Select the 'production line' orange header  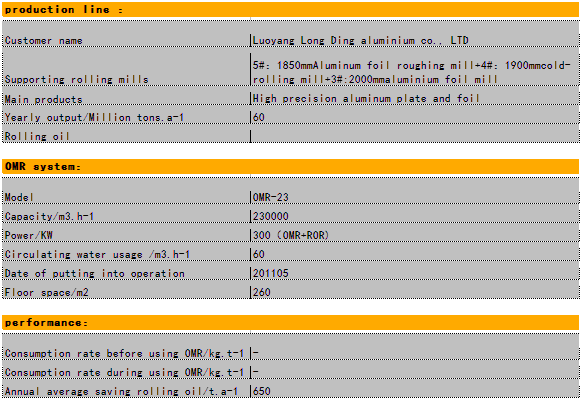coord(290,10)
